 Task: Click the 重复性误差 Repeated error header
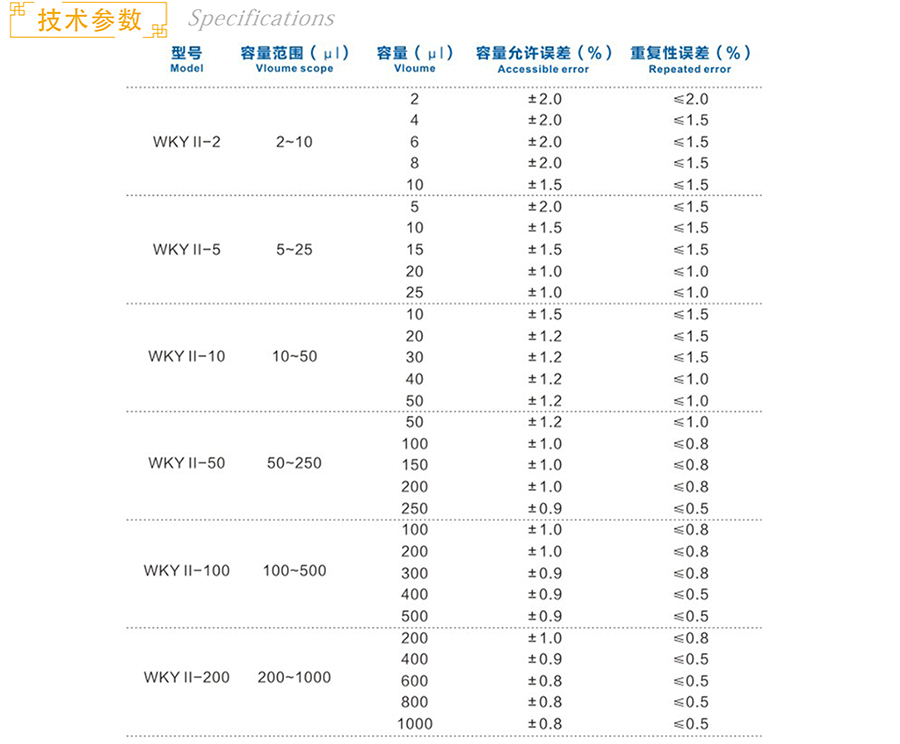click(x=689, y=59)
